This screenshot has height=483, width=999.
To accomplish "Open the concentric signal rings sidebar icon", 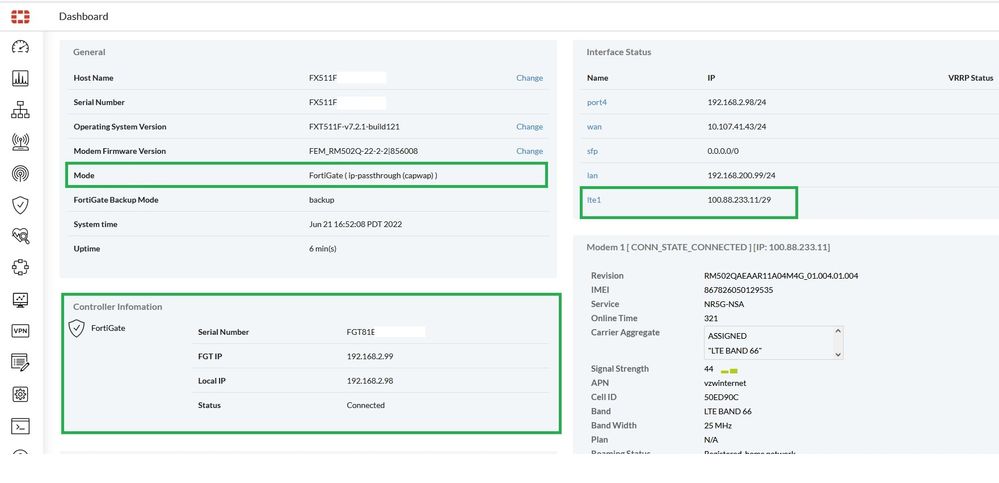I will point(20,173).
